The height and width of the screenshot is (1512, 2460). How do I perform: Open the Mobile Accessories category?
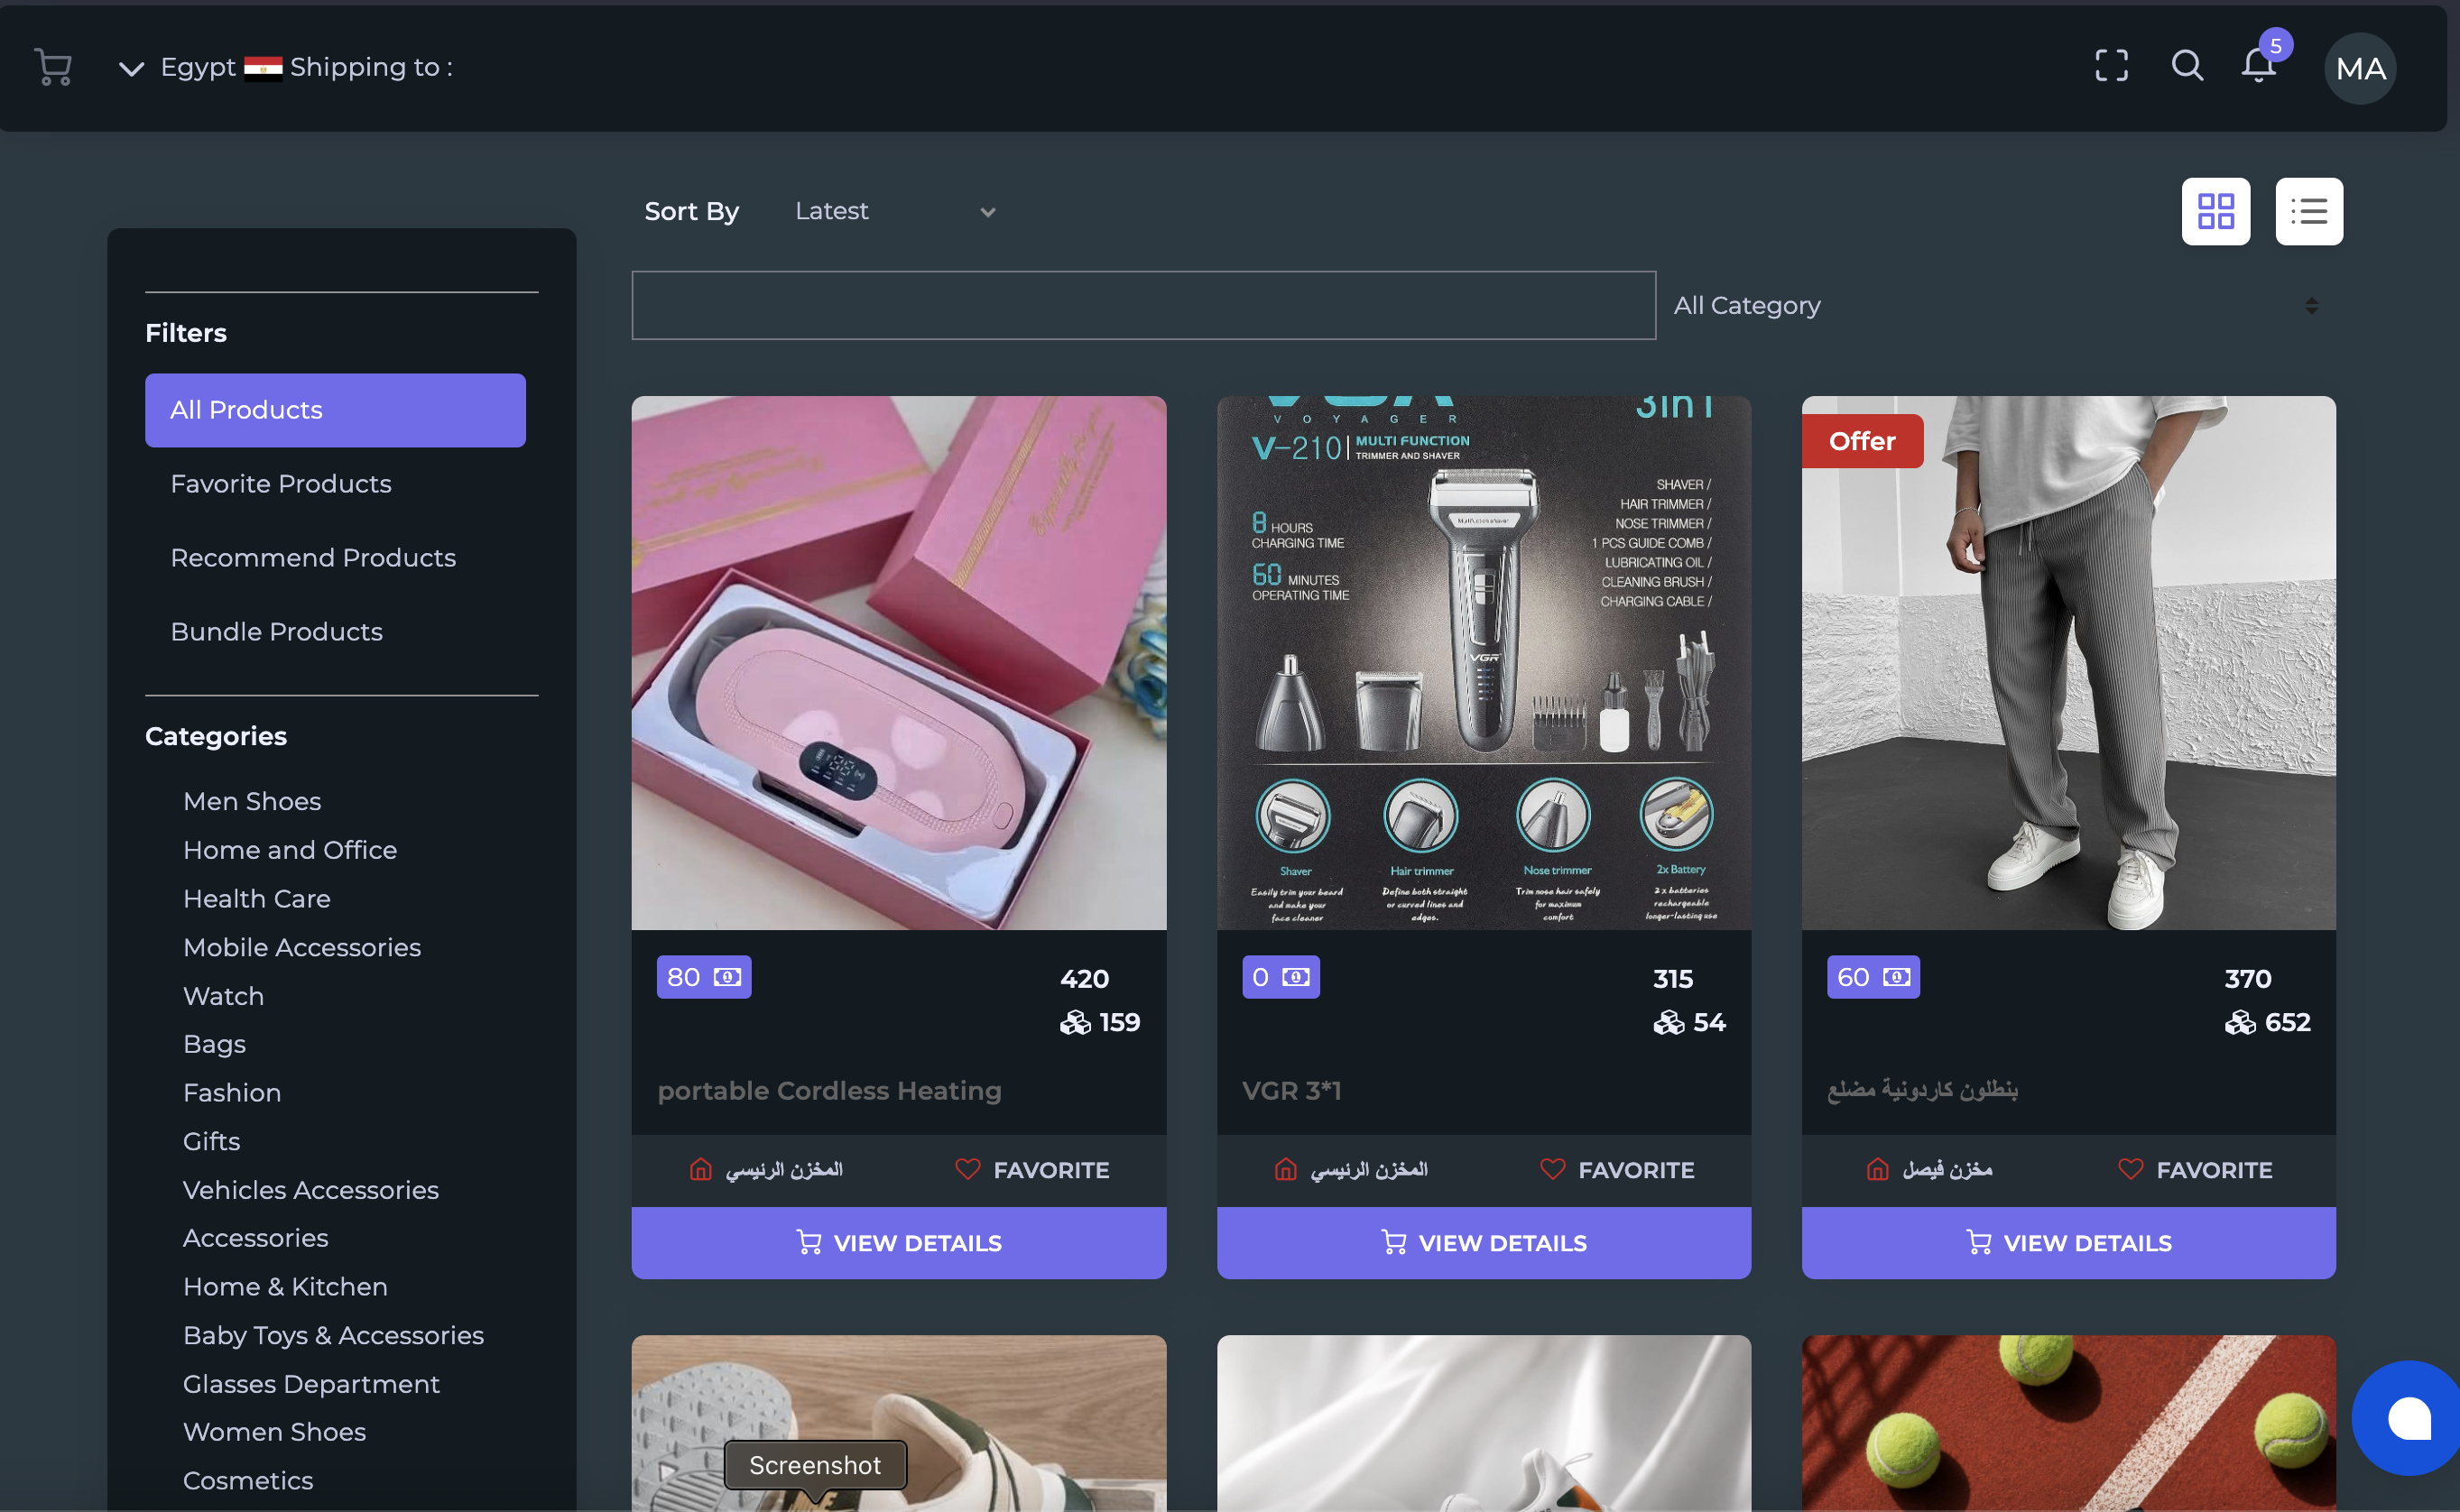click(x=302, y=947)
